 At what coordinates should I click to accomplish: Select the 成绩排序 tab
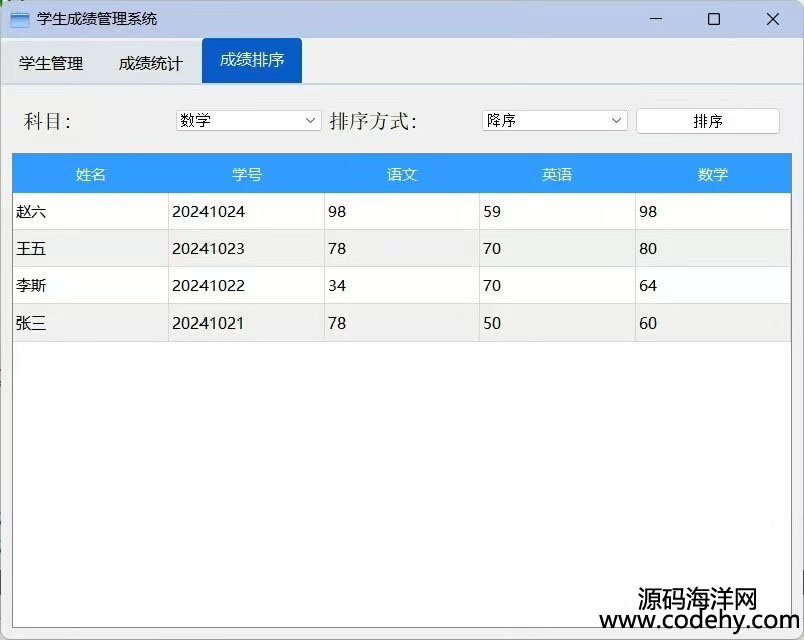pos(252,60)
